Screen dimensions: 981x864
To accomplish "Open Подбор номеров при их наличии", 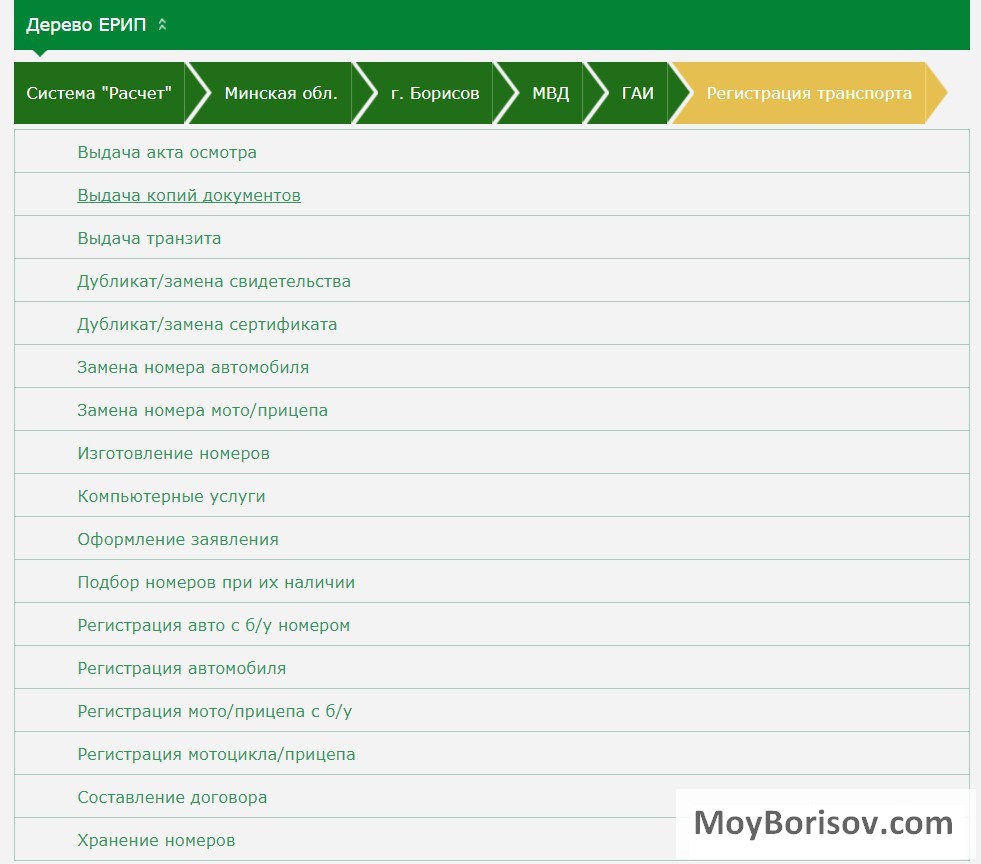I will tap(216, 582).
